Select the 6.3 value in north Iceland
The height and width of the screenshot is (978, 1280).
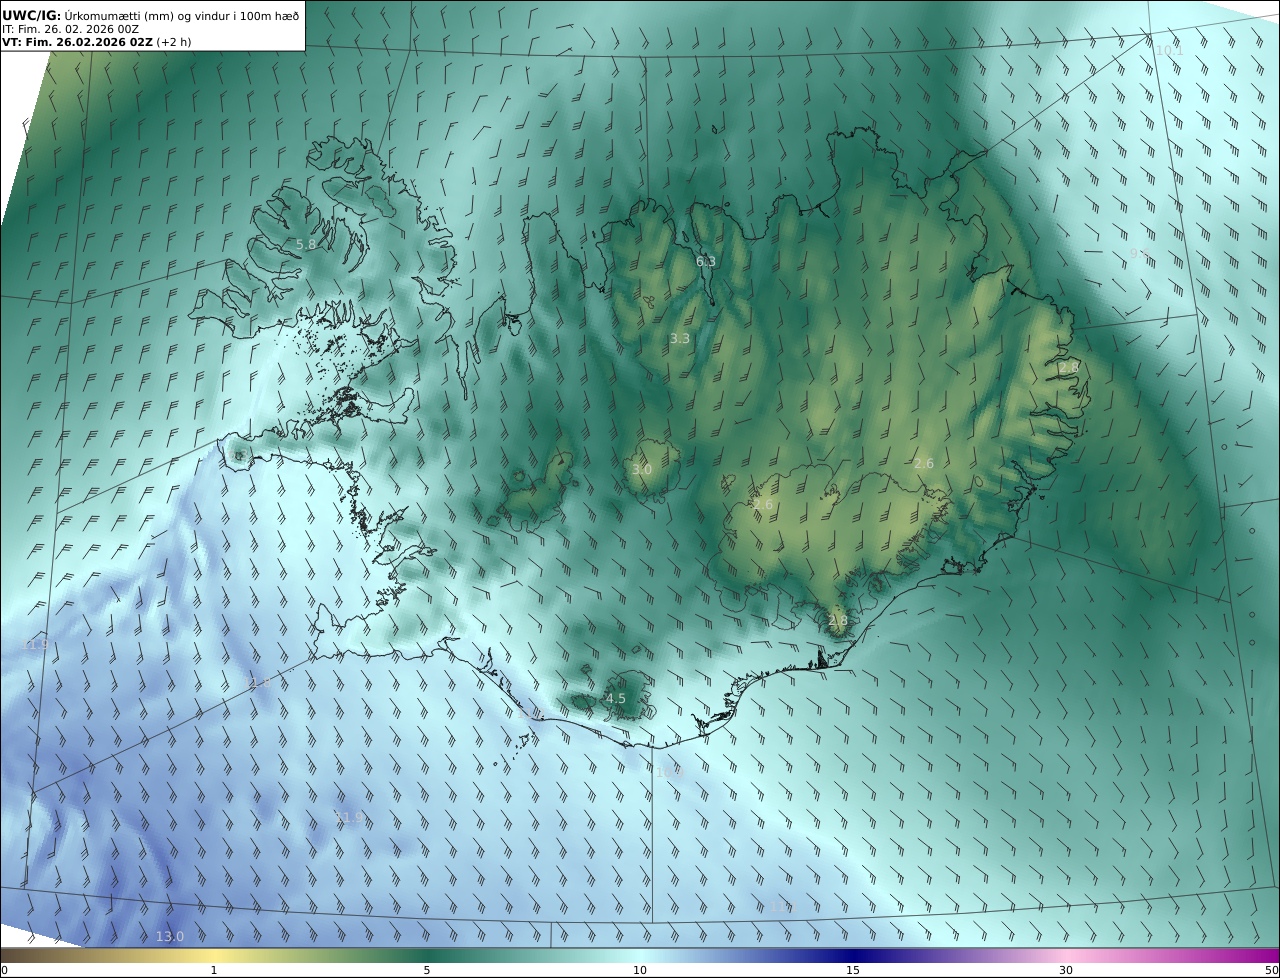coord(706,262)
